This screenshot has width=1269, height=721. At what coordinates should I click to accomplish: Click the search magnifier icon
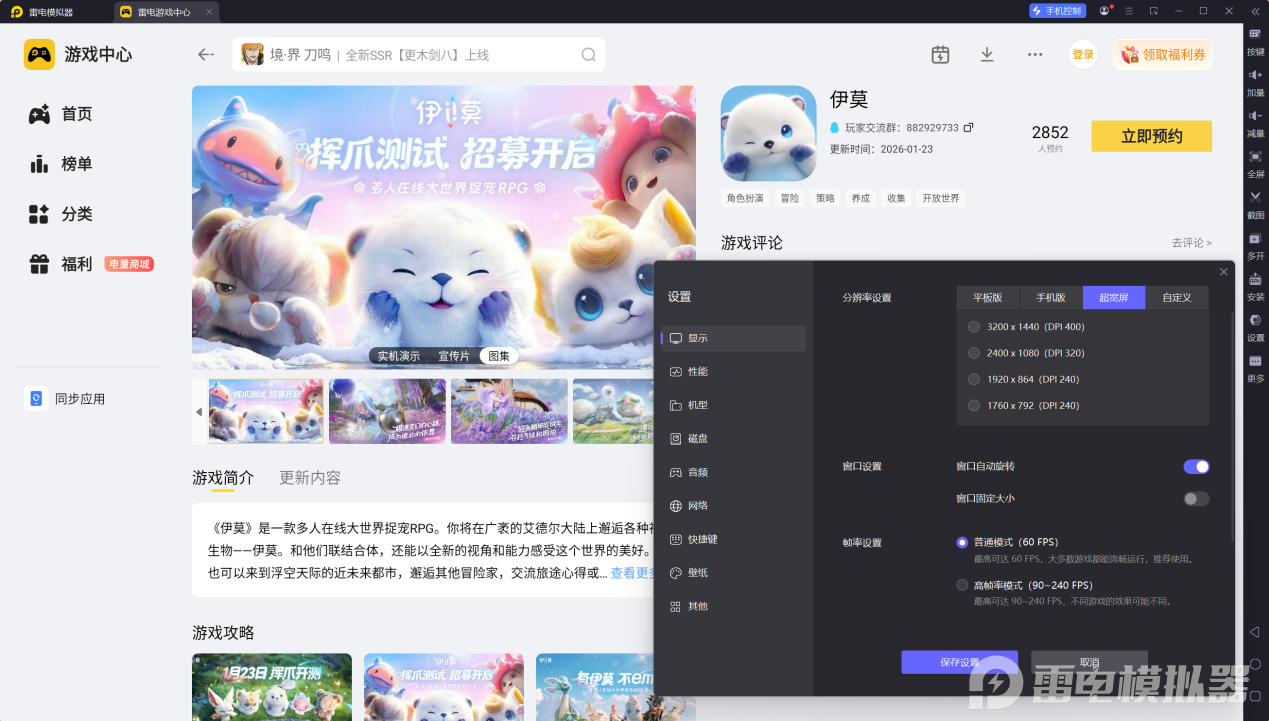(x=588, y=55)
